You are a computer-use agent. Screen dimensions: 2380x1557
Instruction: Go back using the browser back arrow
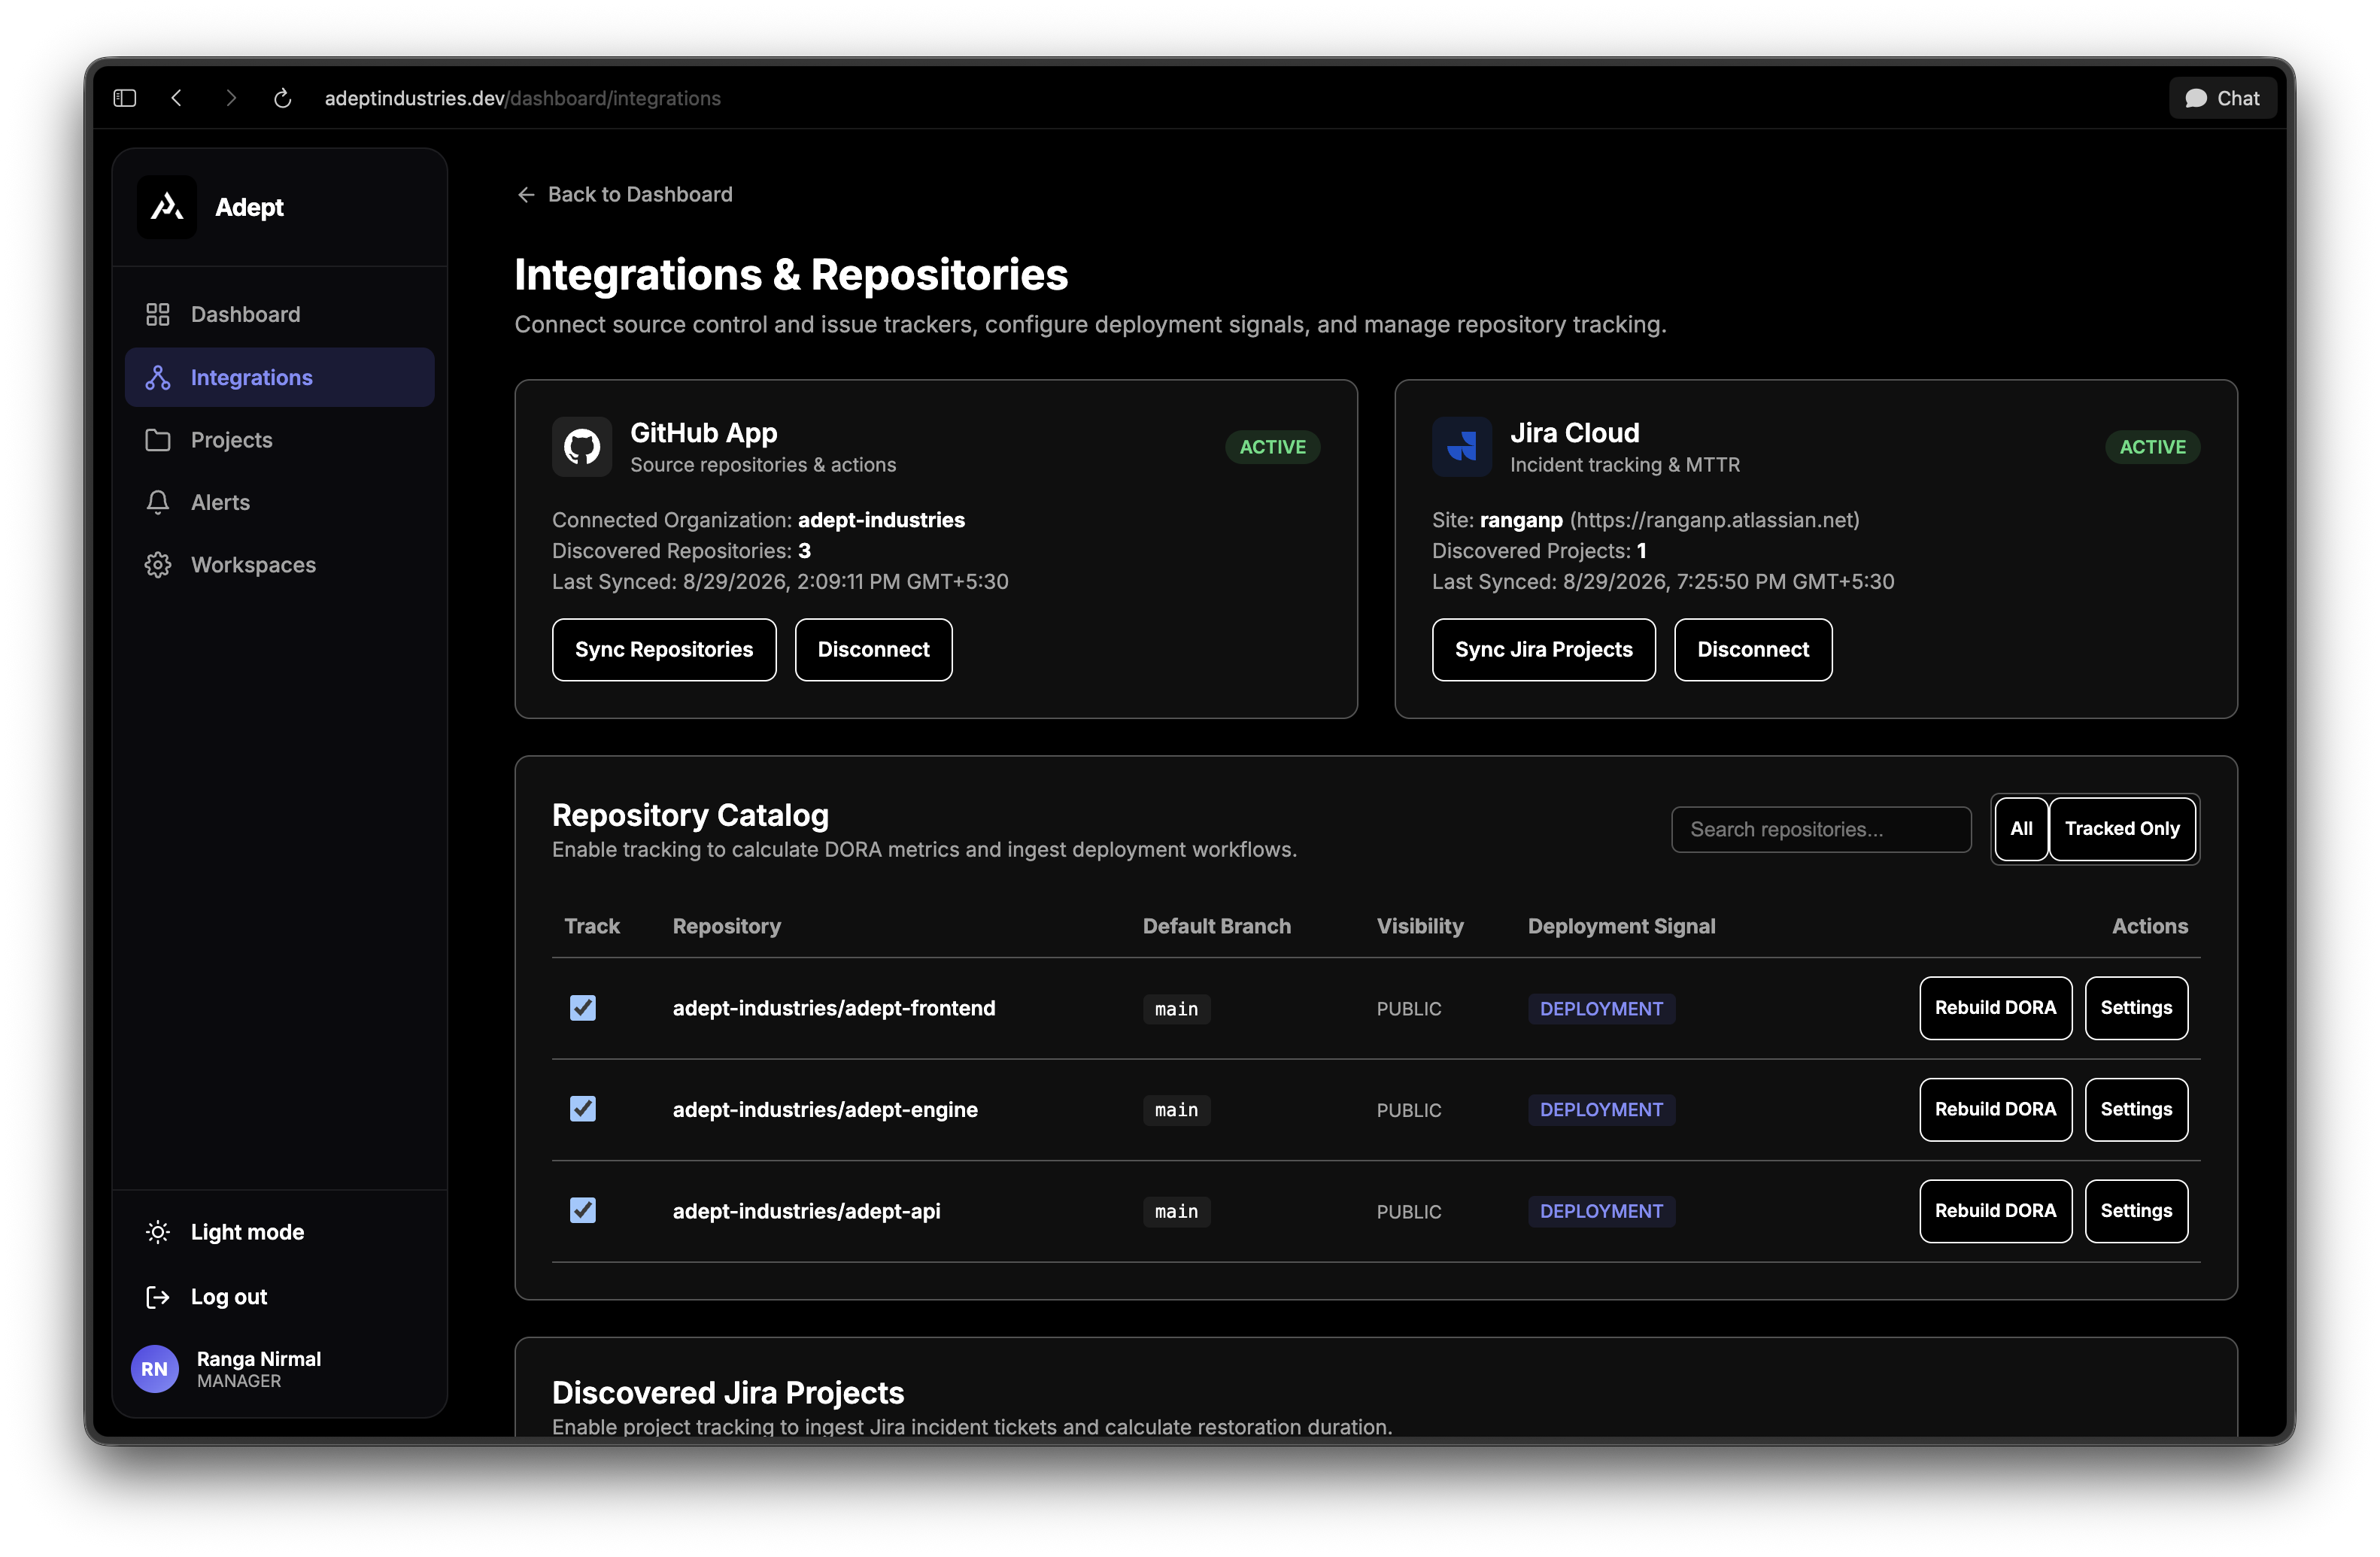coord(177,98)
